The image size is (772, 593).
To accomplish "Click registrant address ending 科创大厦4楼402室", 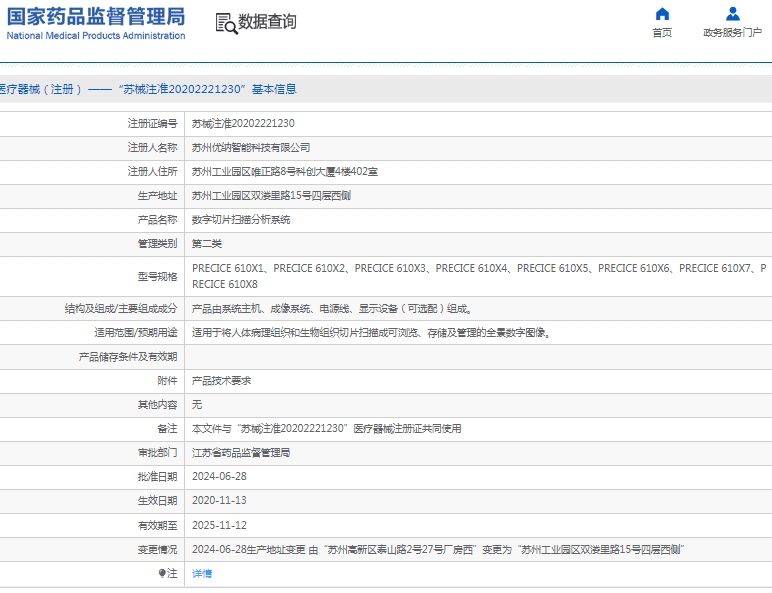I will click(285, 171).
